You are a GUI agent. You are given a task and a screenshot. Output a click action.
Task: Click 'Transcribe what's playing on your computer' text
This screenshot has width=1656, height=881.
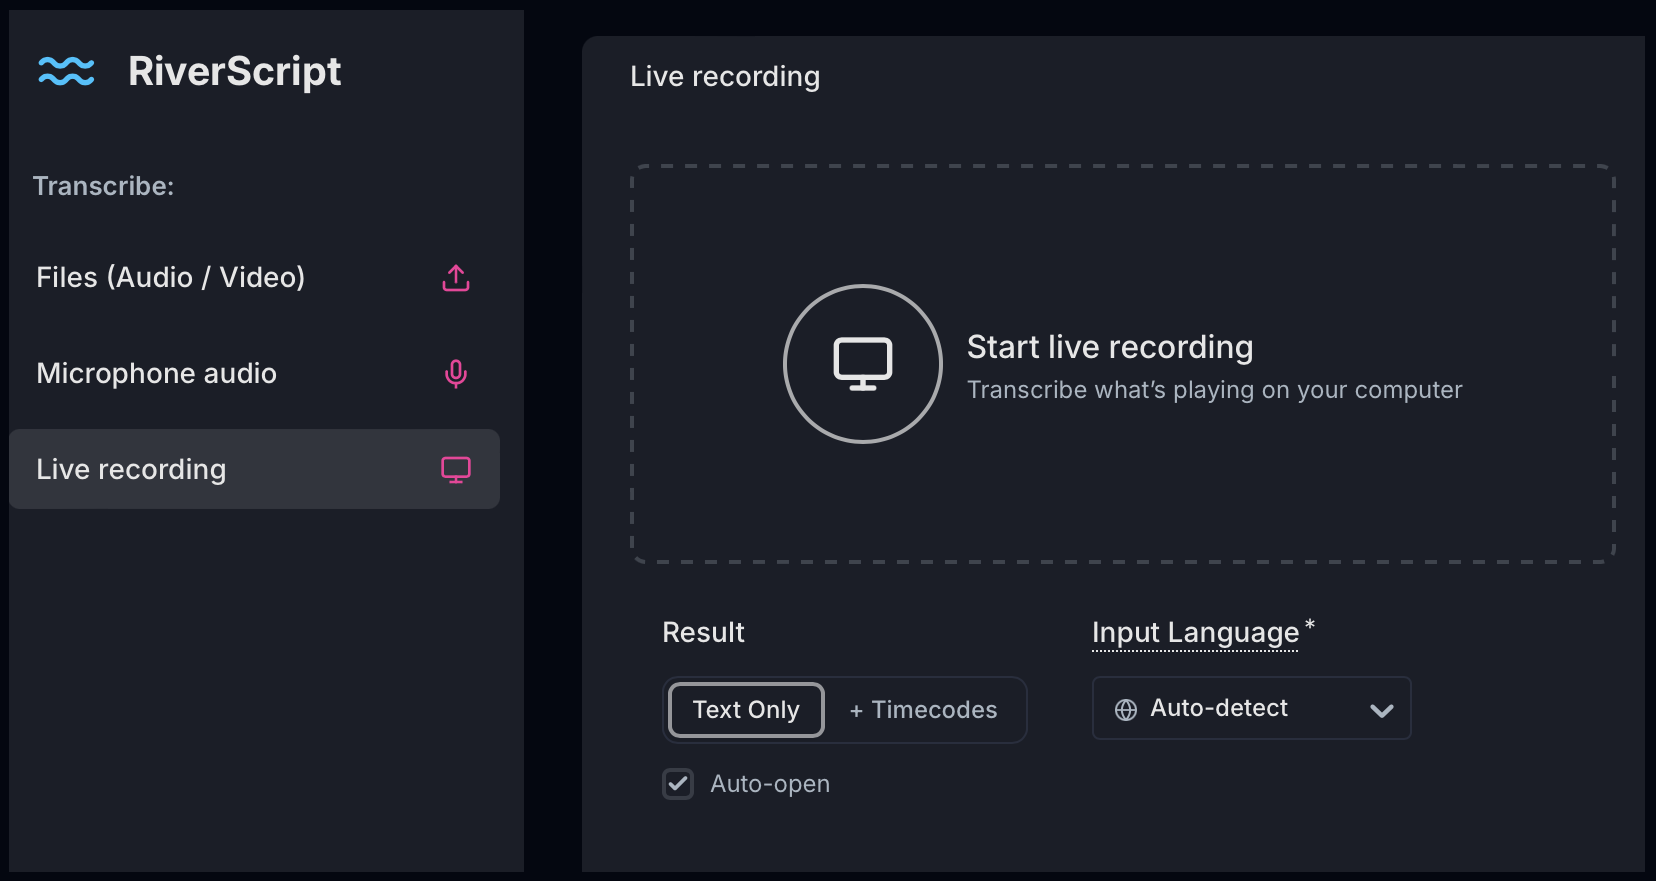(1214, 390)
